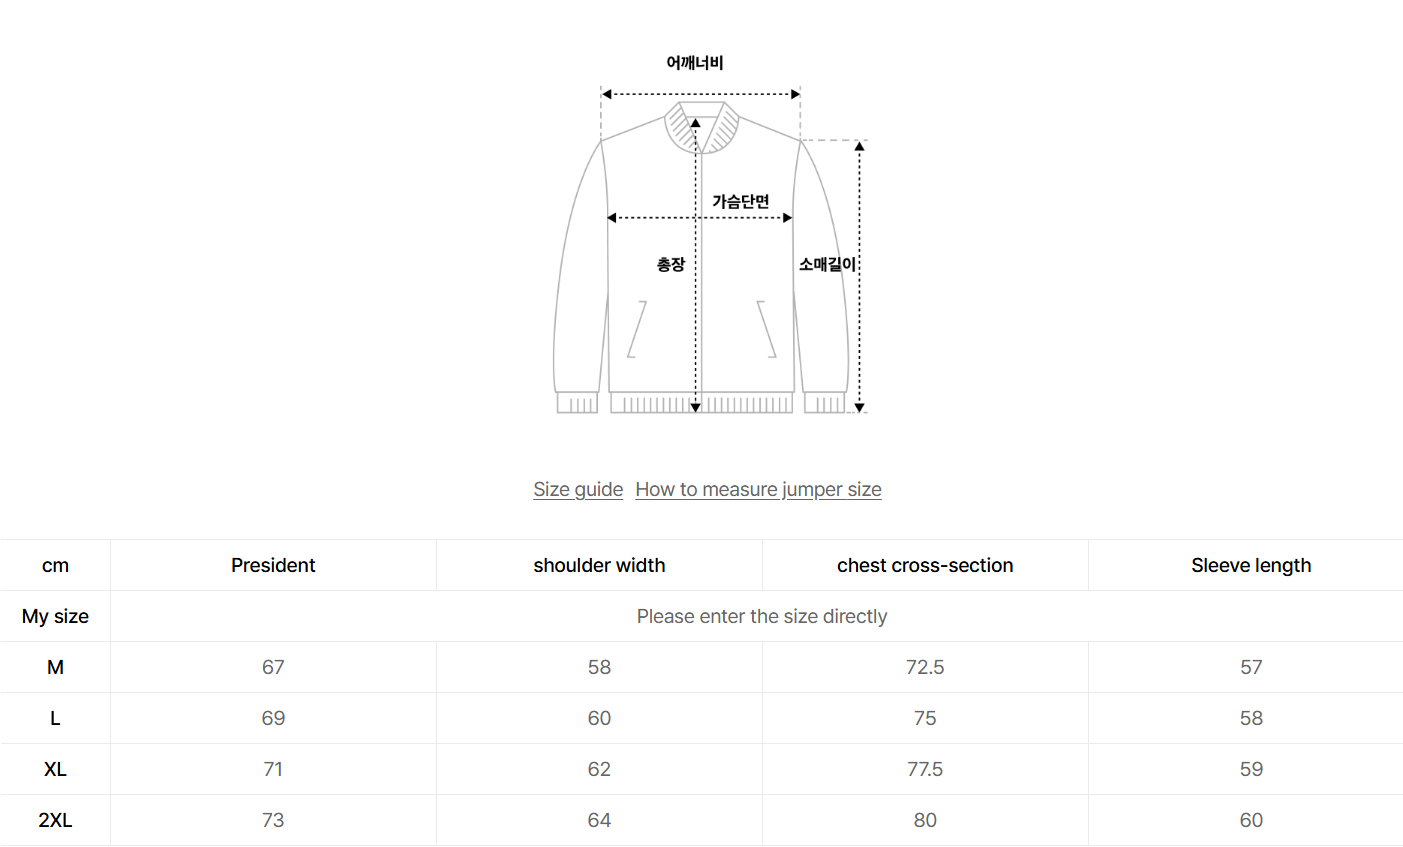The image size is (1403, 847).
Task: Click the President column header
Action: point(273,565)
